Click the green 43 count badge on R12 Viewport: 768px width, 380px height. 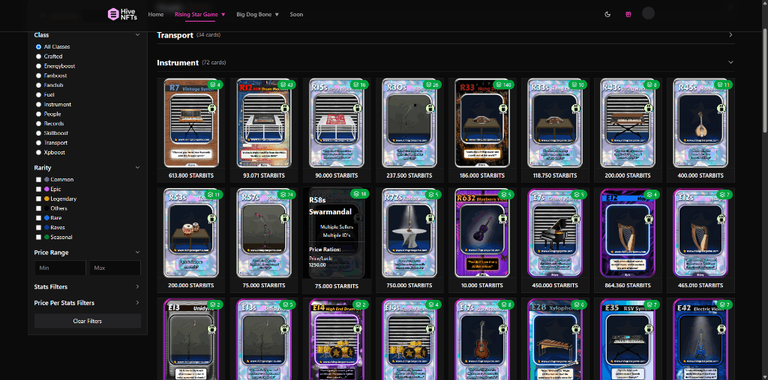[287, 85]
